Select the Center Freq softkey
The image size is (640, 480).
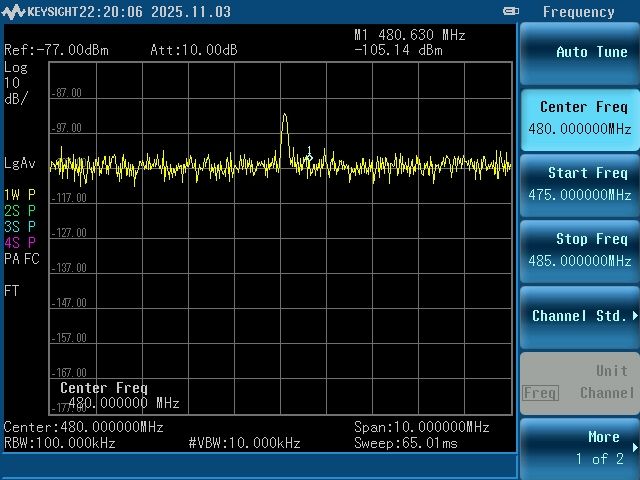pyautogui.click(x=580, y=120)
